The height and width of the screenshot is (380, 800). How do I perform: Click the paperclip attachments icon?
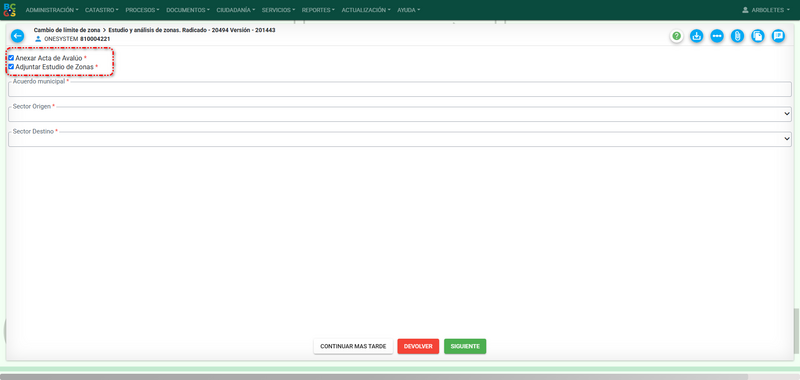[737, 36]
